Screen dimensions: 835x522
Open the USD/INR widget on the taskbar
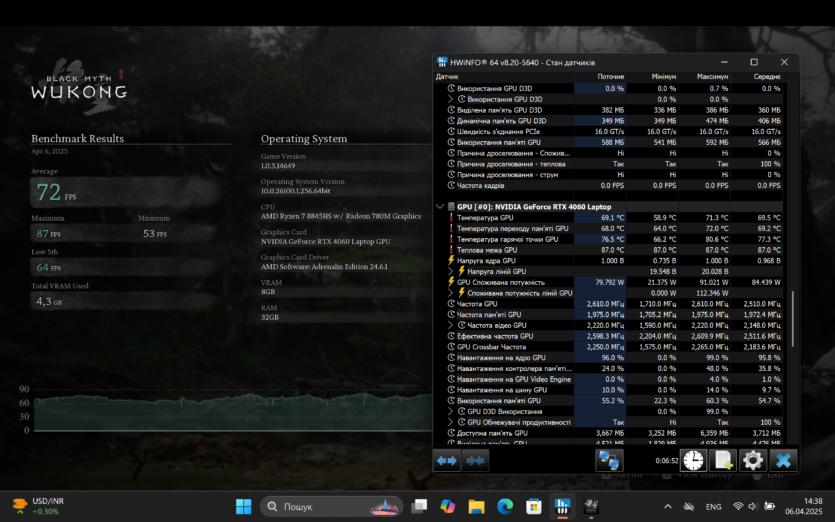(38, 506)
